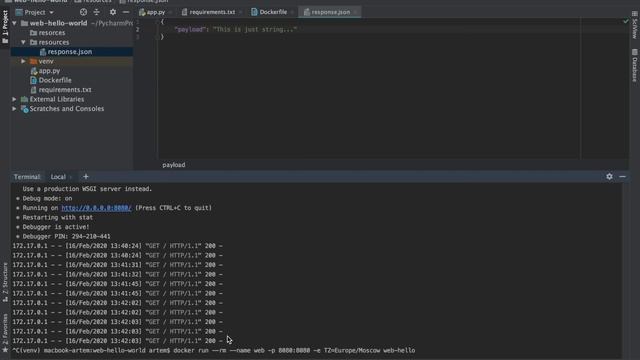Open the Database side panel
The width and height of the screenshot is (640, 360).
[635, 65]
